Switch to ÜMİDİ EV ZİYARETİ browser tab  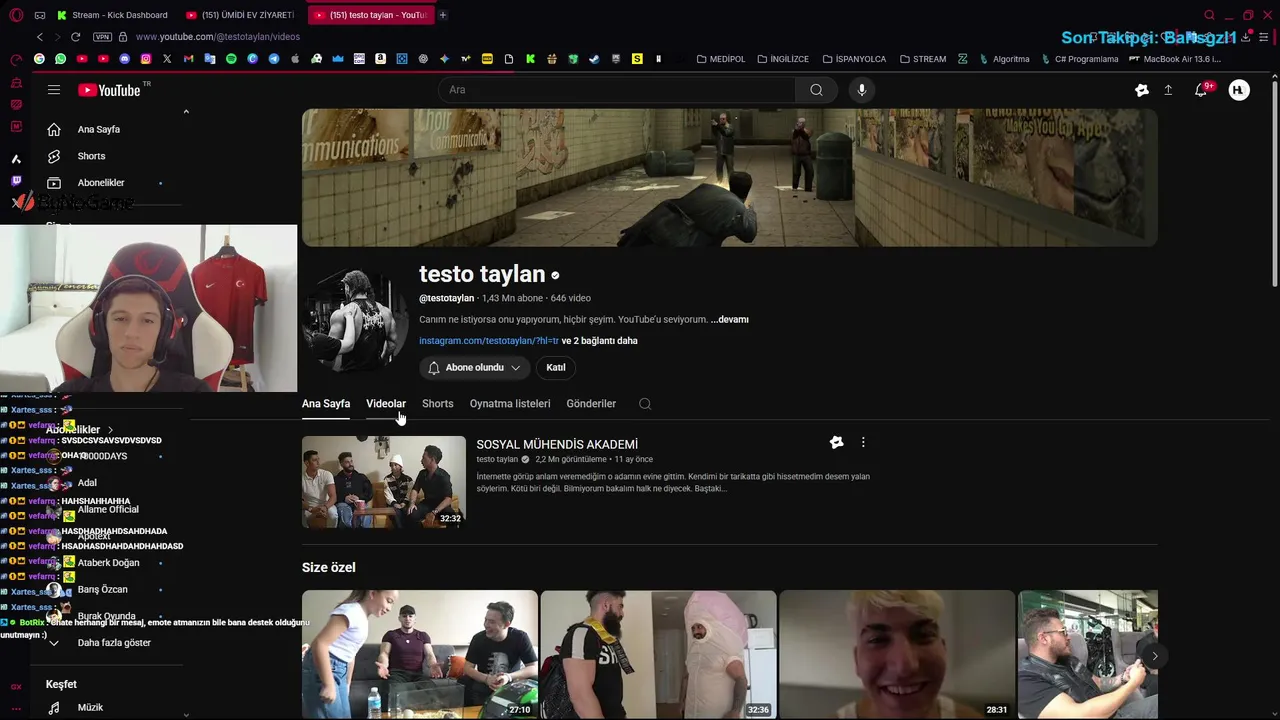240,15
